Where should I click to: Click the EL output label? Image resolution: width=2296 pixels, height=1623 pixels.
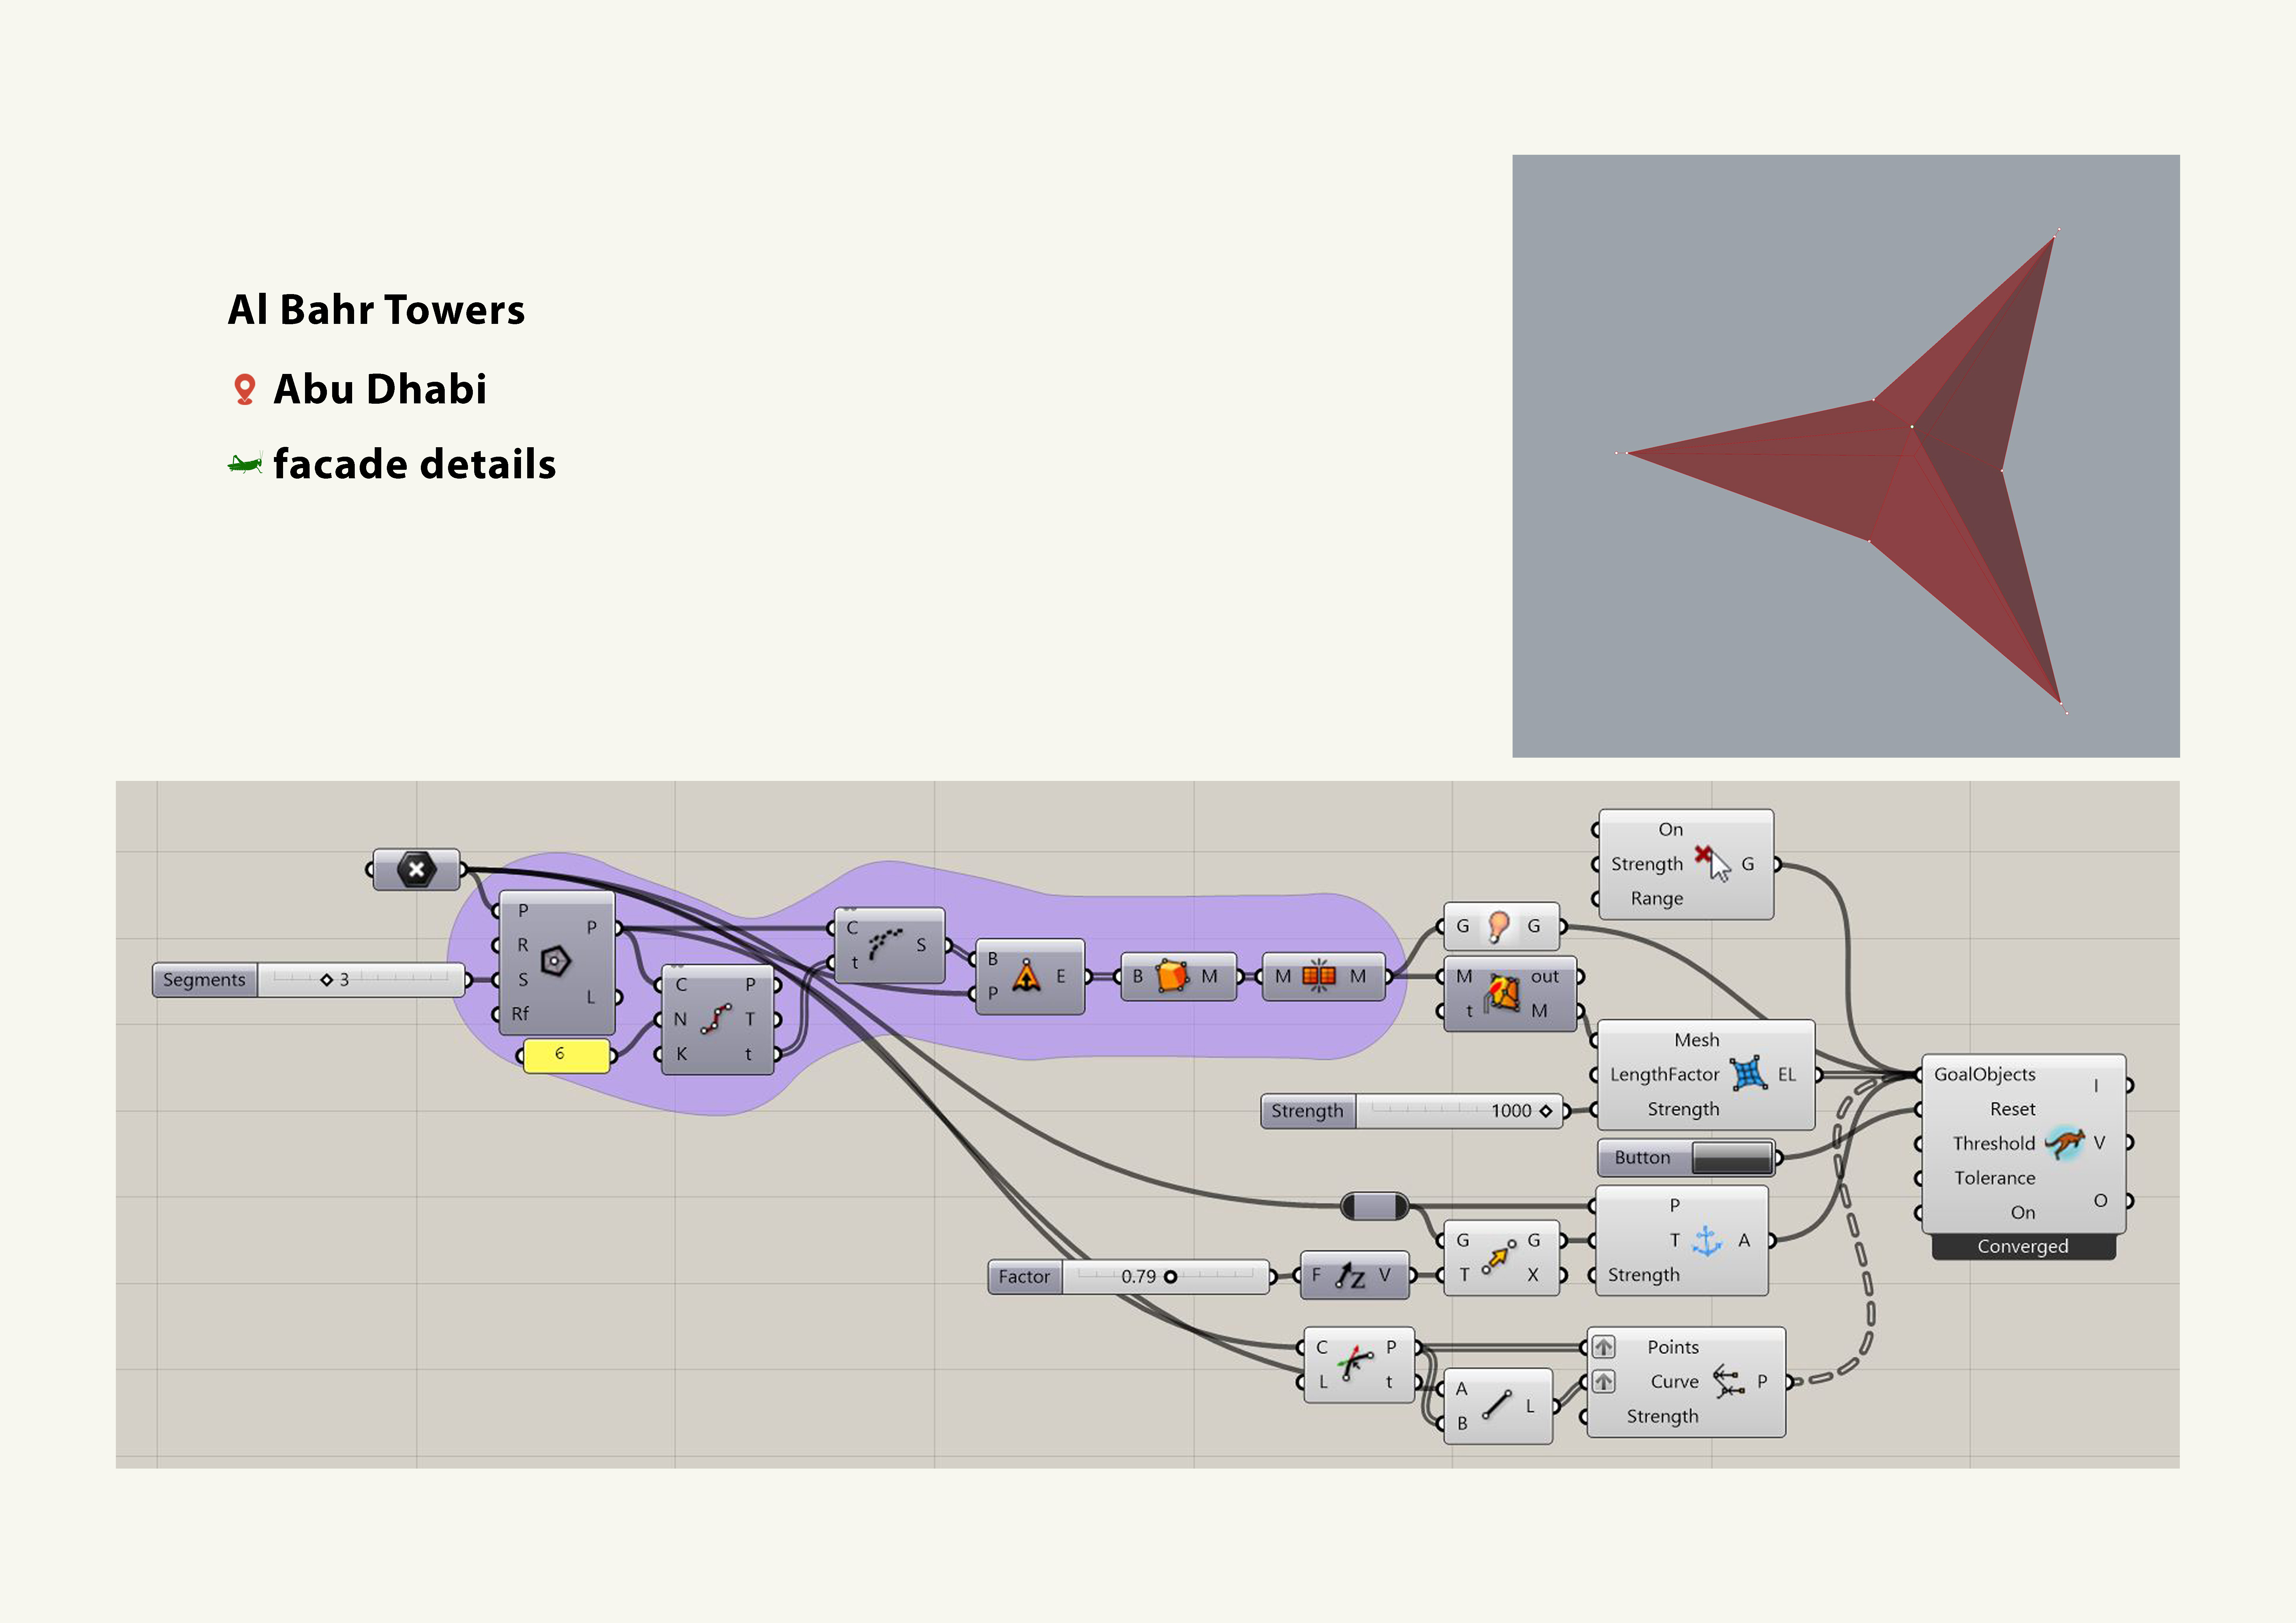point(1787,1075)
